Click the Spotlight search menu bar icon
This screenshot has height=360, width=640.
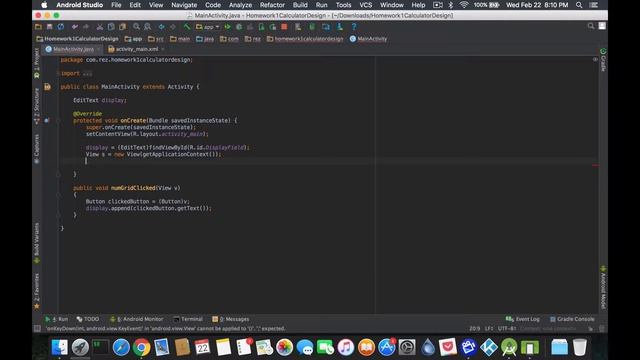click(579, 5)
